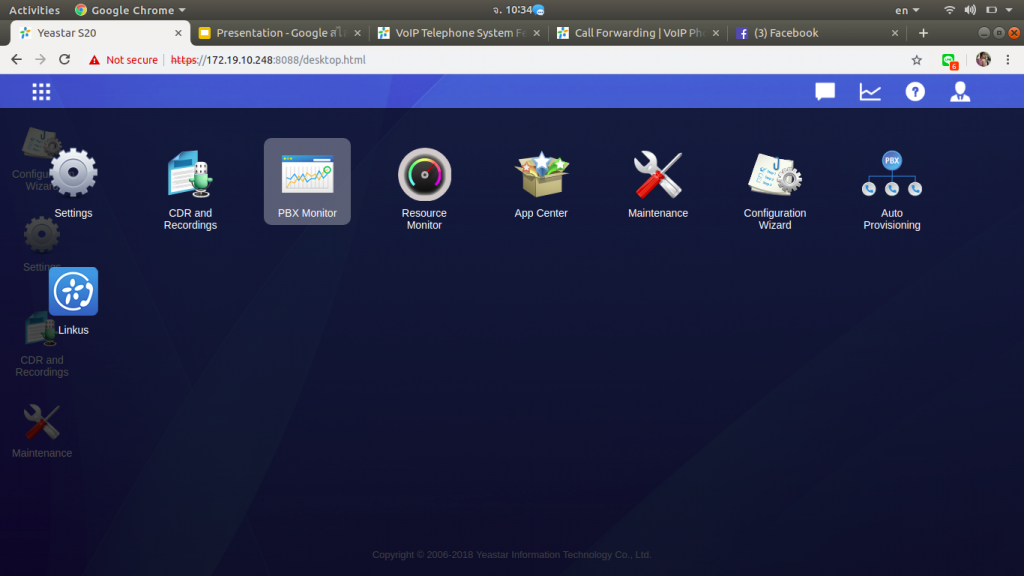Open the messages chat bubble icon

coord(825,91)
